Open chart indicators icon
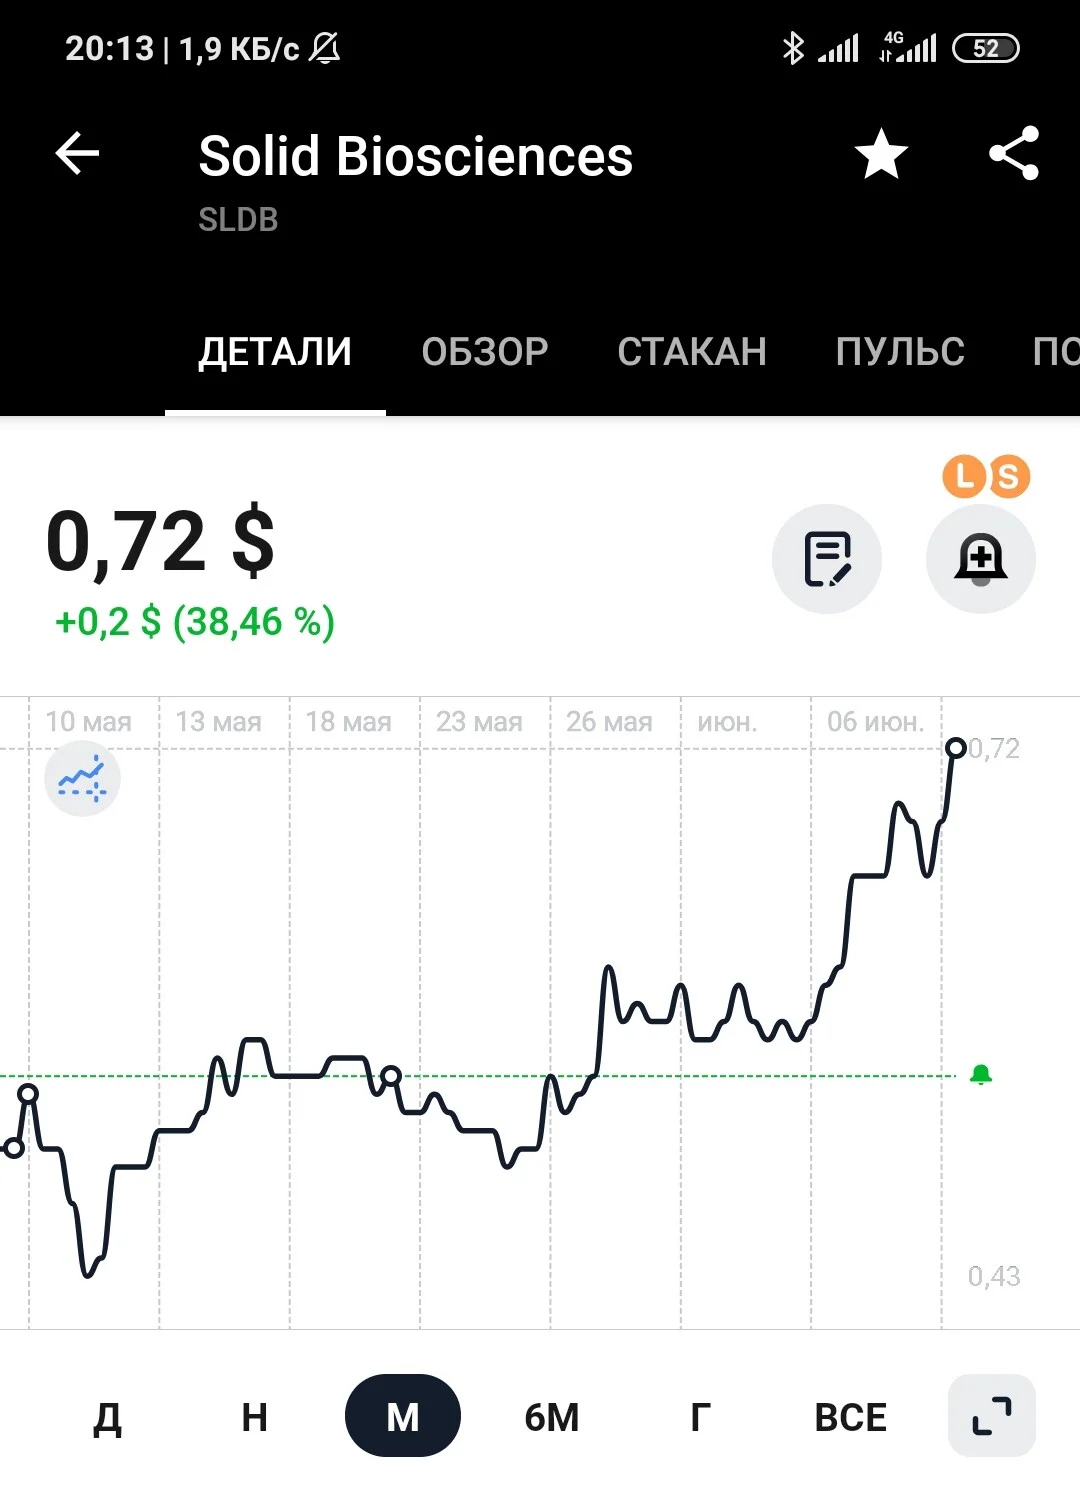Image resolution: width=1080 pixels, height=1491 pixels. point(82,779)
